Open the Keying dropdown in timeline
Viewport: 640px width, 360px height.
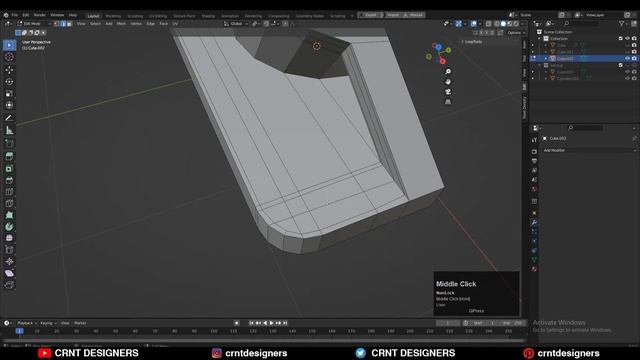click(x=48, y=323)
